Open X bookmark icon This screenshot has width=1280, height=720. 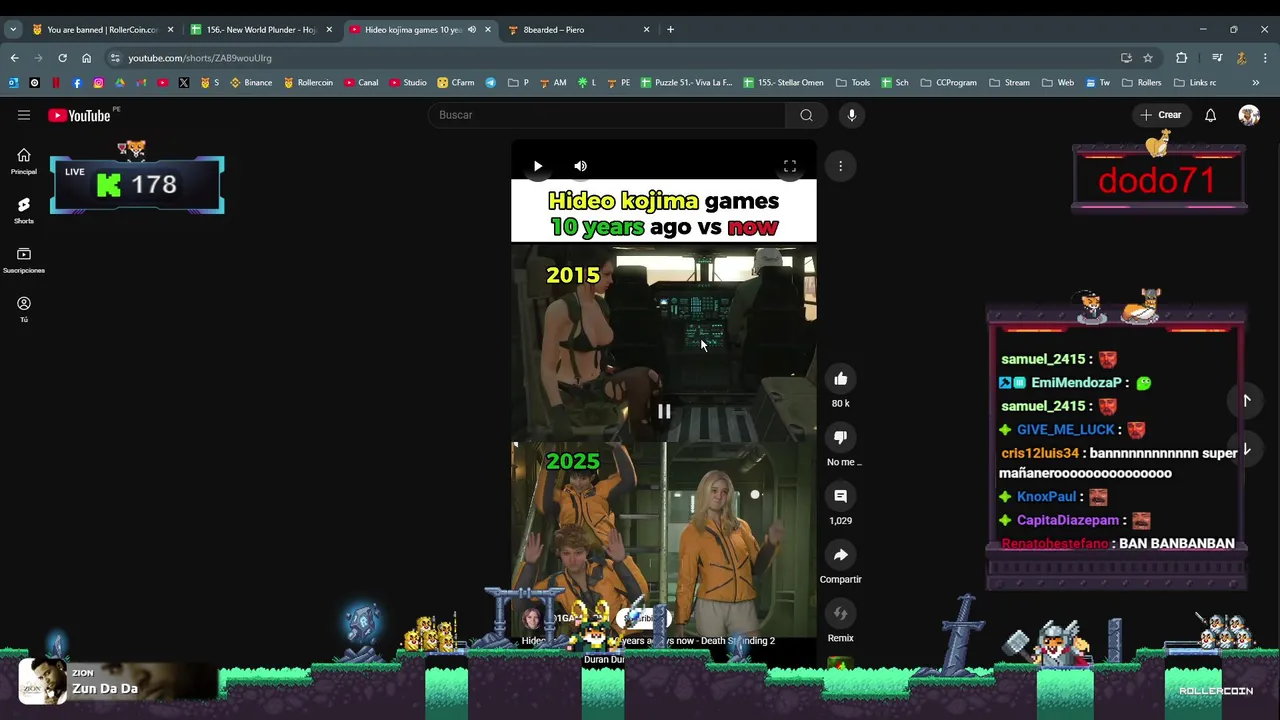click(x=184, y=83)
